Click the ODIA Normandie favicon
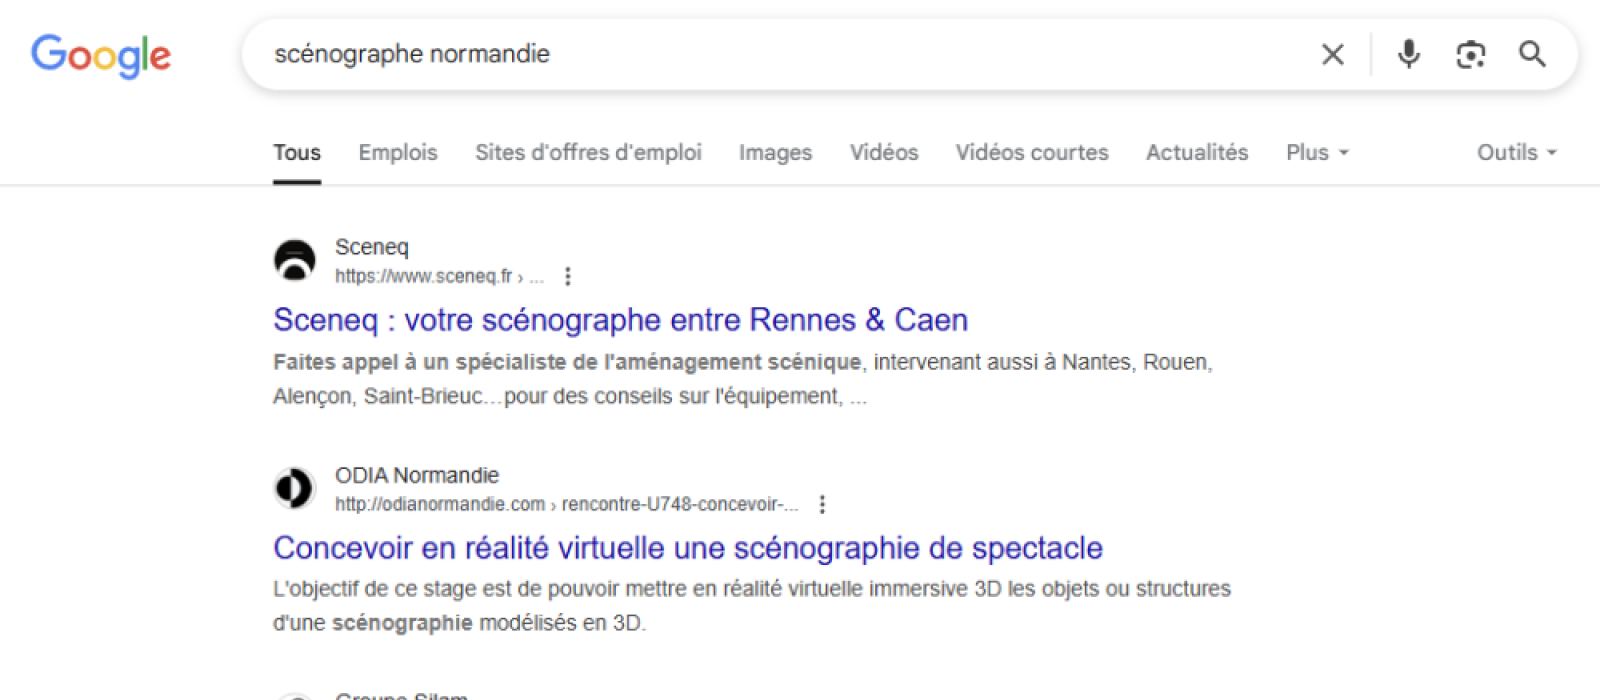The image size is (1600, 700). (294, 489)
